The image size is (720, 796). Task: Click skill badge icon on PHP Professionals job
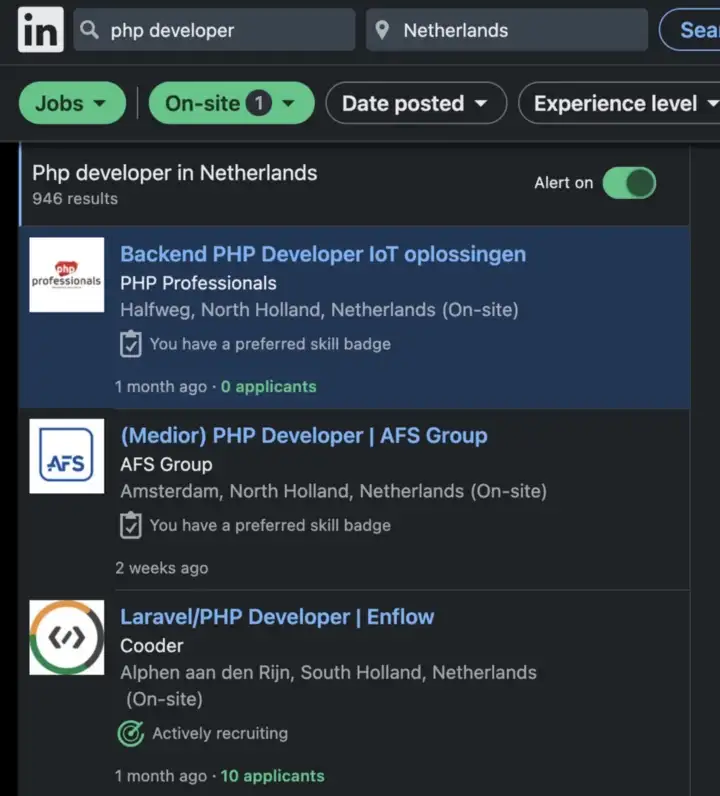130,344
